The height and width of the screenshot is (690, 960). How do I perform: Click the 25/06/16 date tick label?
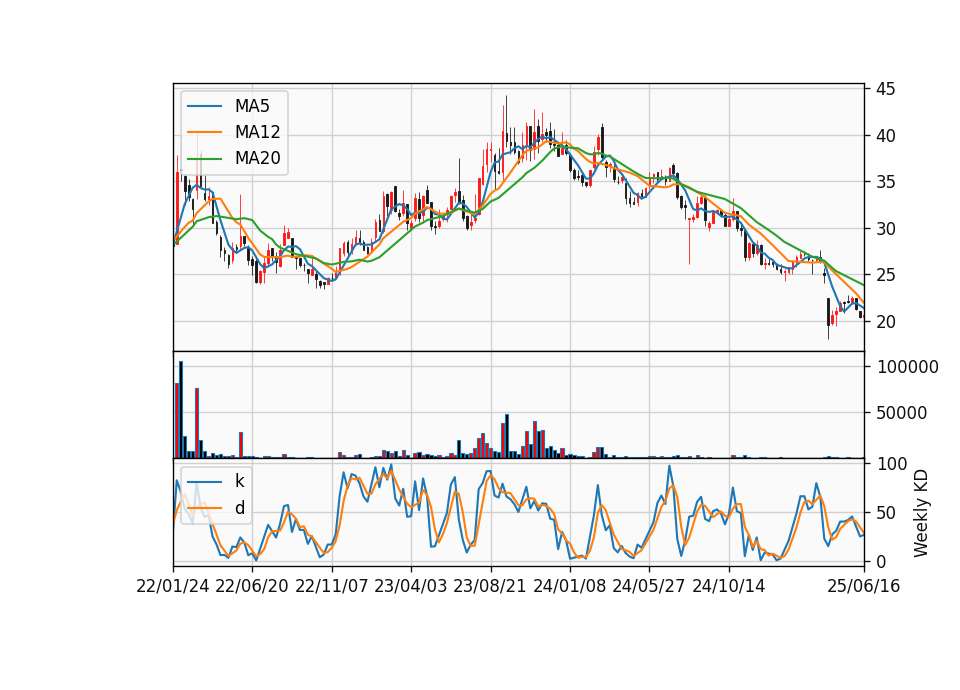coord(864,586)
